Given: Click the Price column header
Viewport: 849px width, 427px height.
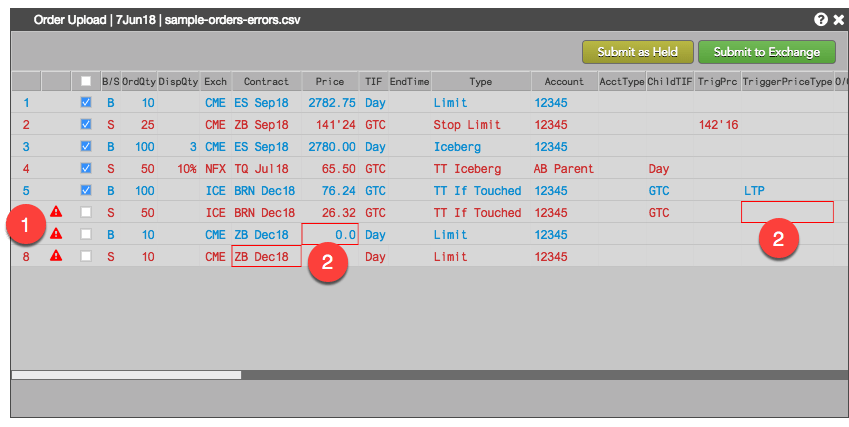Looking at the screenshot, I should [330, 82].
